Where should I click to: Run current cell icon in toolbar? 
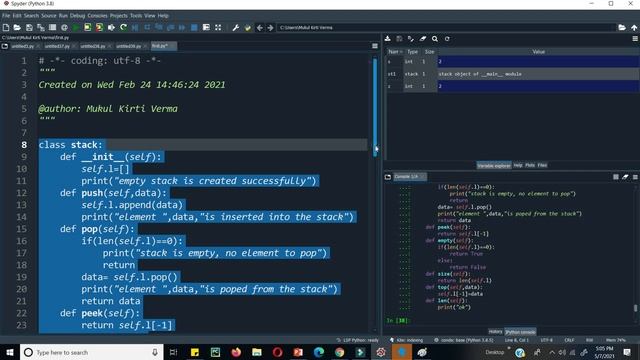pos(87,27)
